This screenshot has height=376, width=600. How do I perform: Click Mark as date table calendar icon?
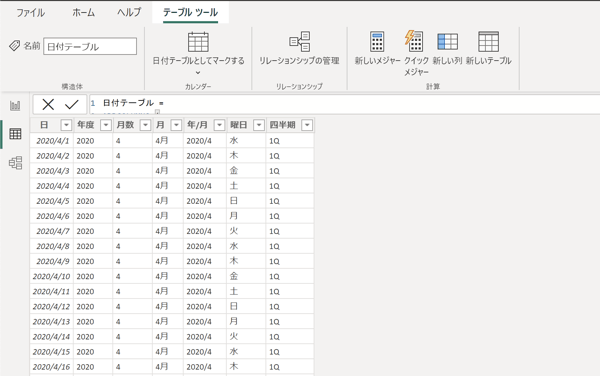(198, 42)
